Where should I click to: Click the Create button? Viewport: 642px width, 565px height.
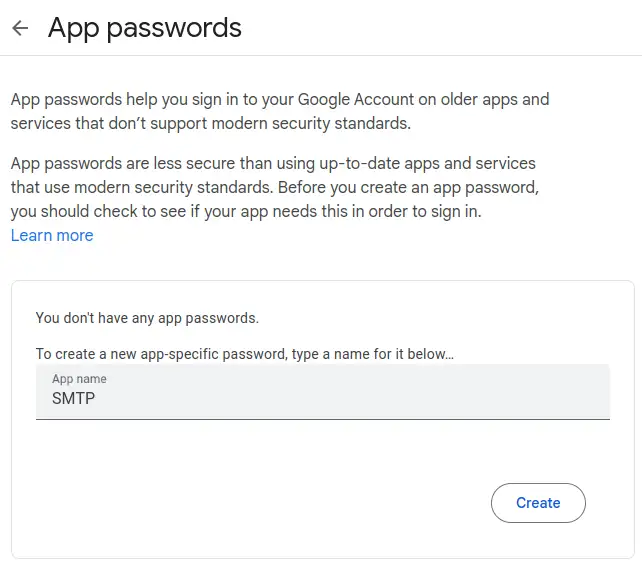(538, 502)
